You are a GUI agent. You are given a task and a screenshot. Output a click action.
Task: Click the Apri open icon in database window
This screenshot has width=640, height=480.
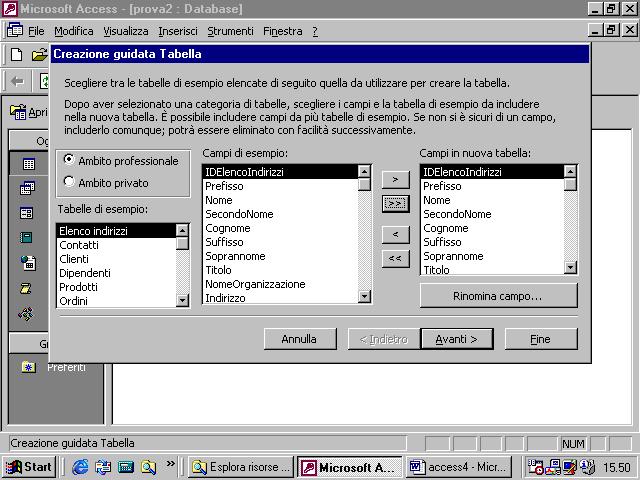coord(18,112)
